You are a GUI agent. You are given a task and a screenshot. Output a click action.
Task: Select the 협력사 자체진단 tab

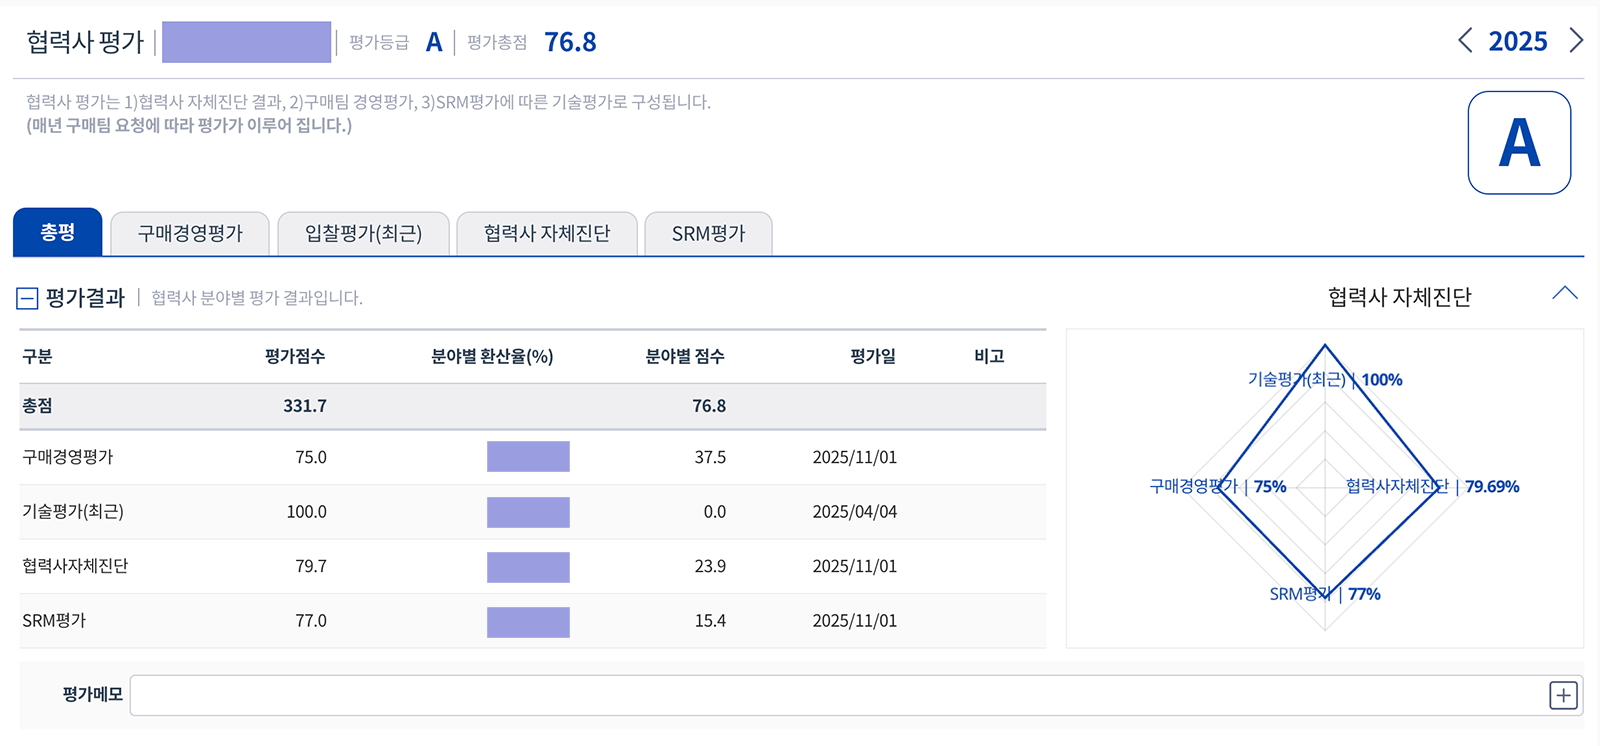(546, 234)
